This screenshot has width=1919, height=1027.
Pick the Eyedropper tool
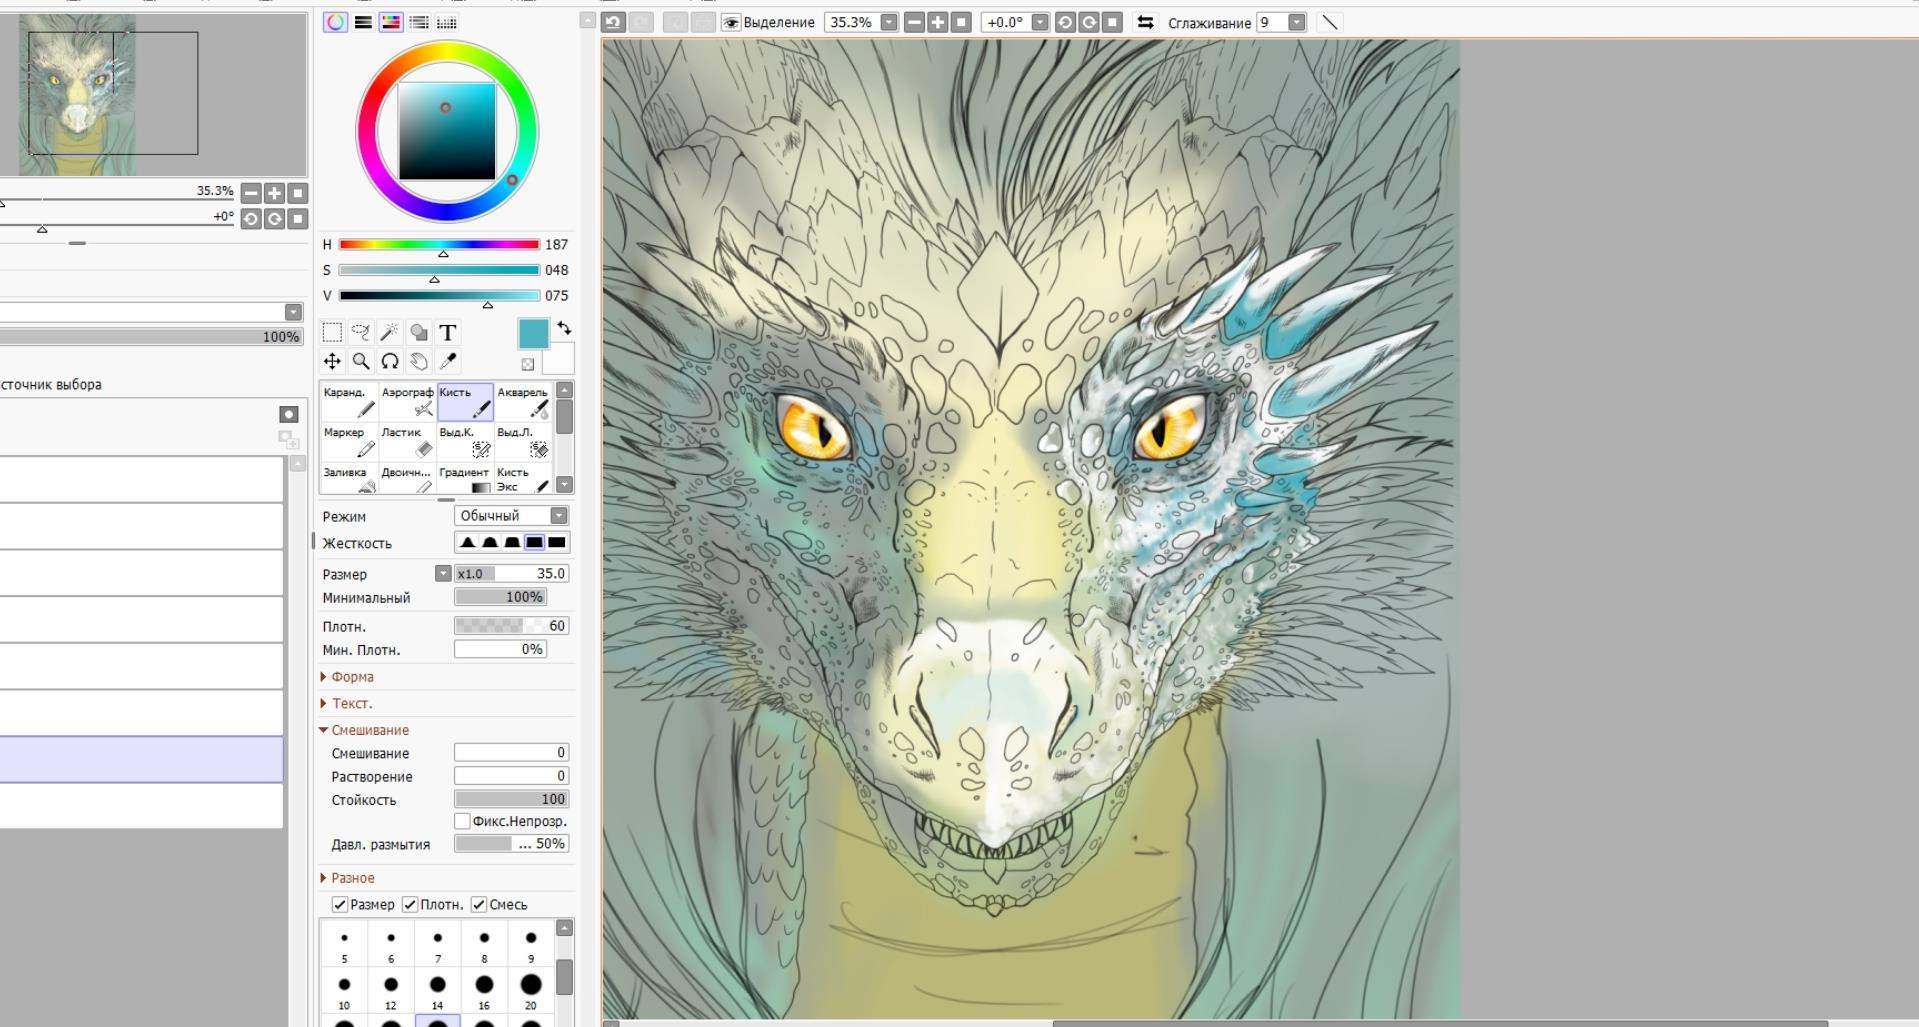click(x=448, y=361)
